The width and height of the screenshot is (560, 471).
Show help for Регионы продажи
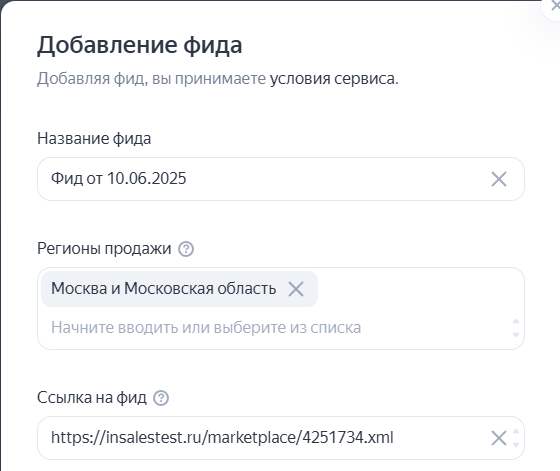coord(186,249)
